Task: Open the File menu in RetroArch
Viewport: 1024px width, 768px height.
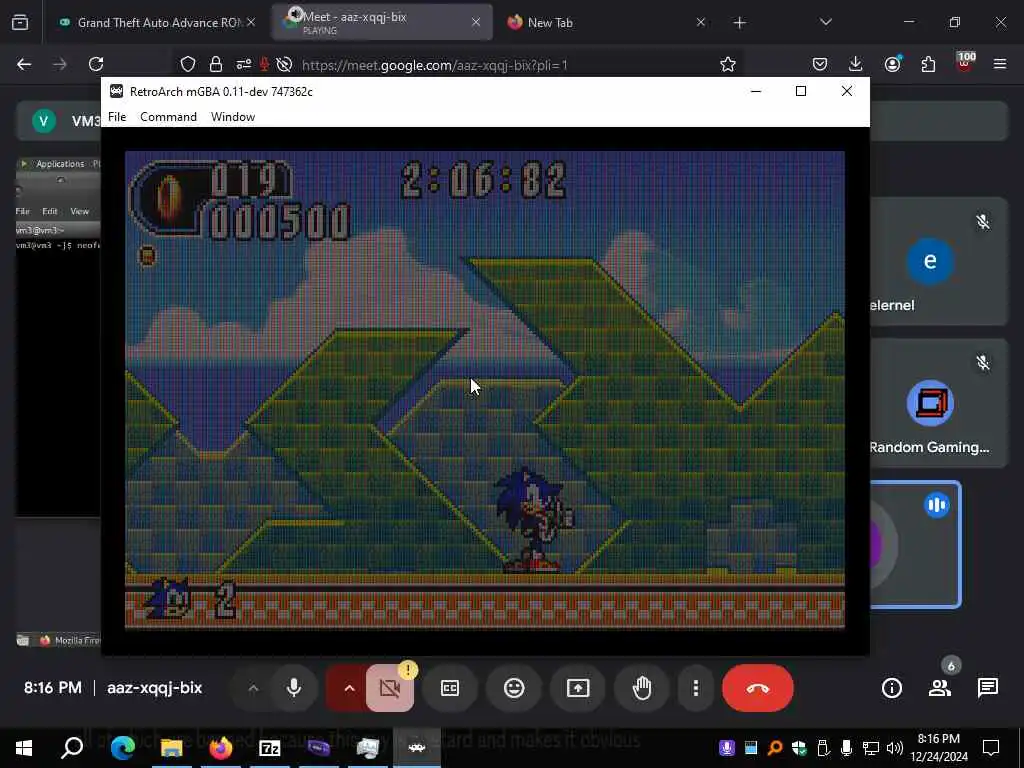Action: (x=117, y=117)
